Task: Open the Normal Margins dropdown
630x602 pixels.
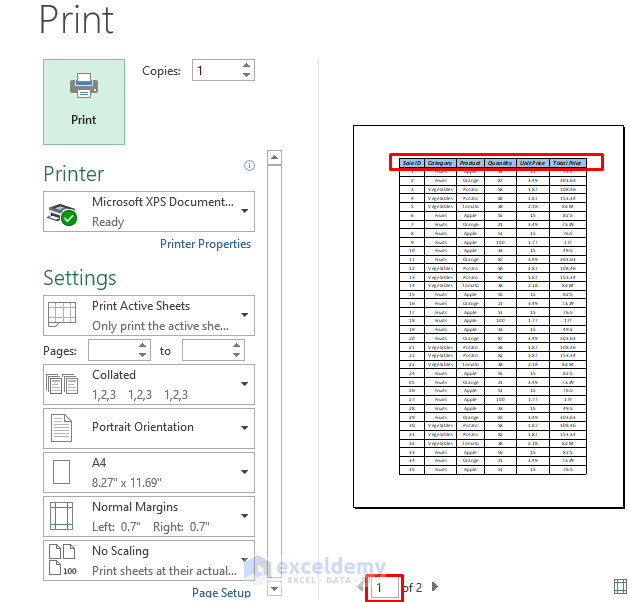Action: coord(149,516)
